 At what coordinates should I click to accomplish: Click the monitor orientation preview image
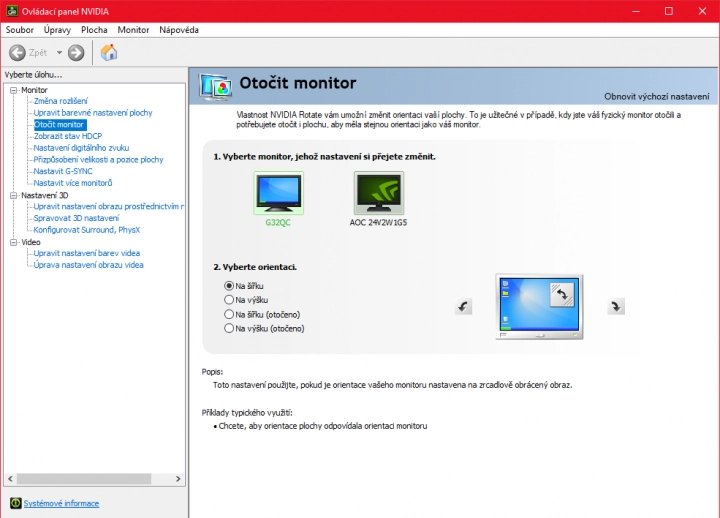540,307
